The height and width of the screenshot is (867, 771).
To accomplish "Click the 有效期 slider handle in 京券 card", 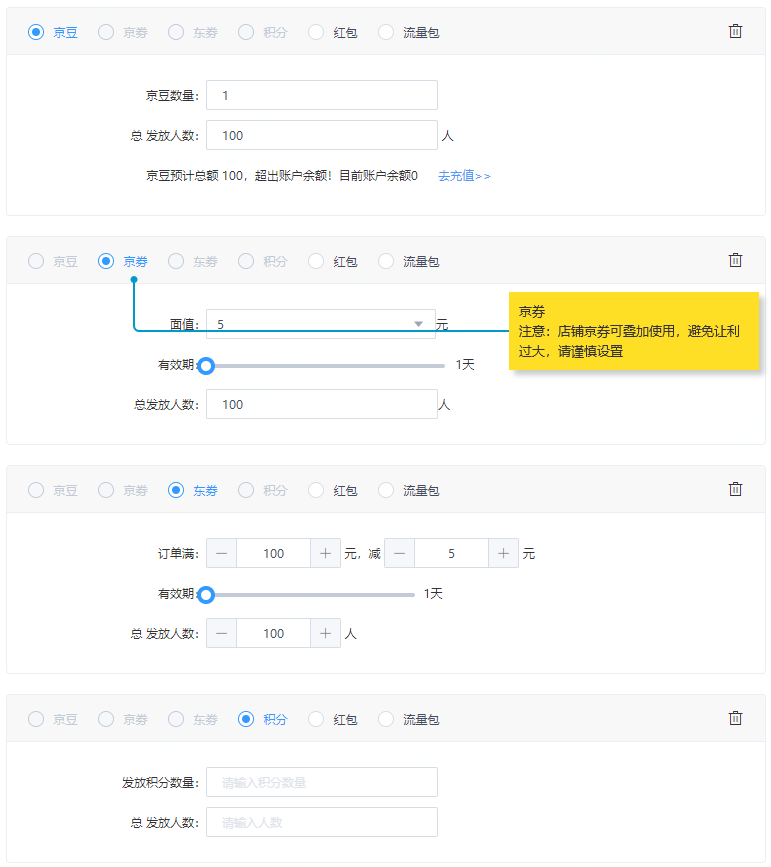I will pyautogui.click(x=206, y=366).
